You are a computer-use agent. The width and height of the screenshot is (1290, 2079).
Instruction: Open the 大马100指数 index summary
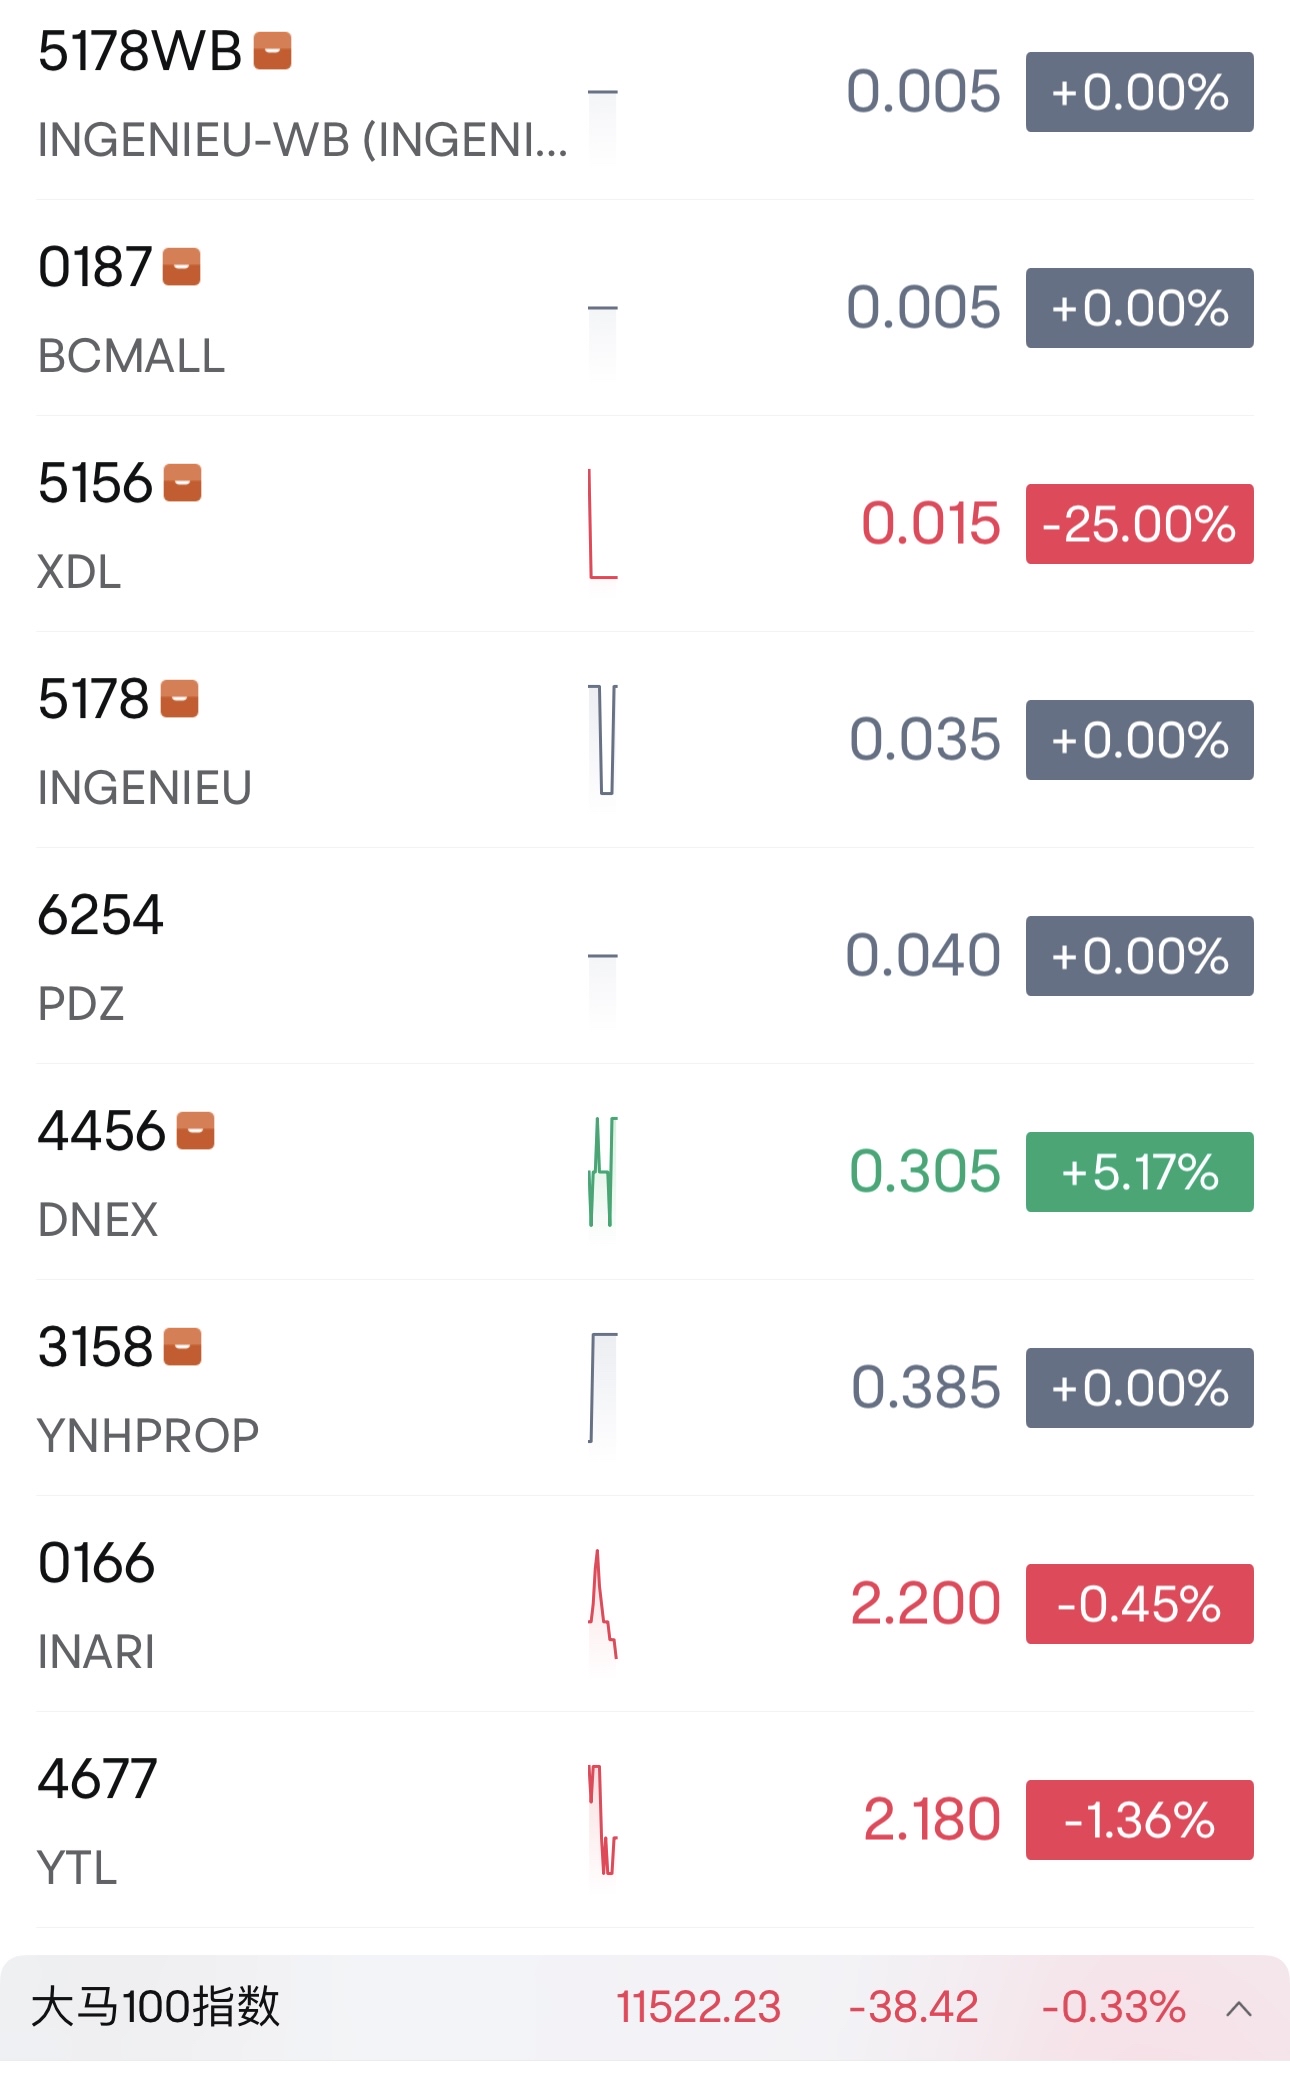(645, 2007)
